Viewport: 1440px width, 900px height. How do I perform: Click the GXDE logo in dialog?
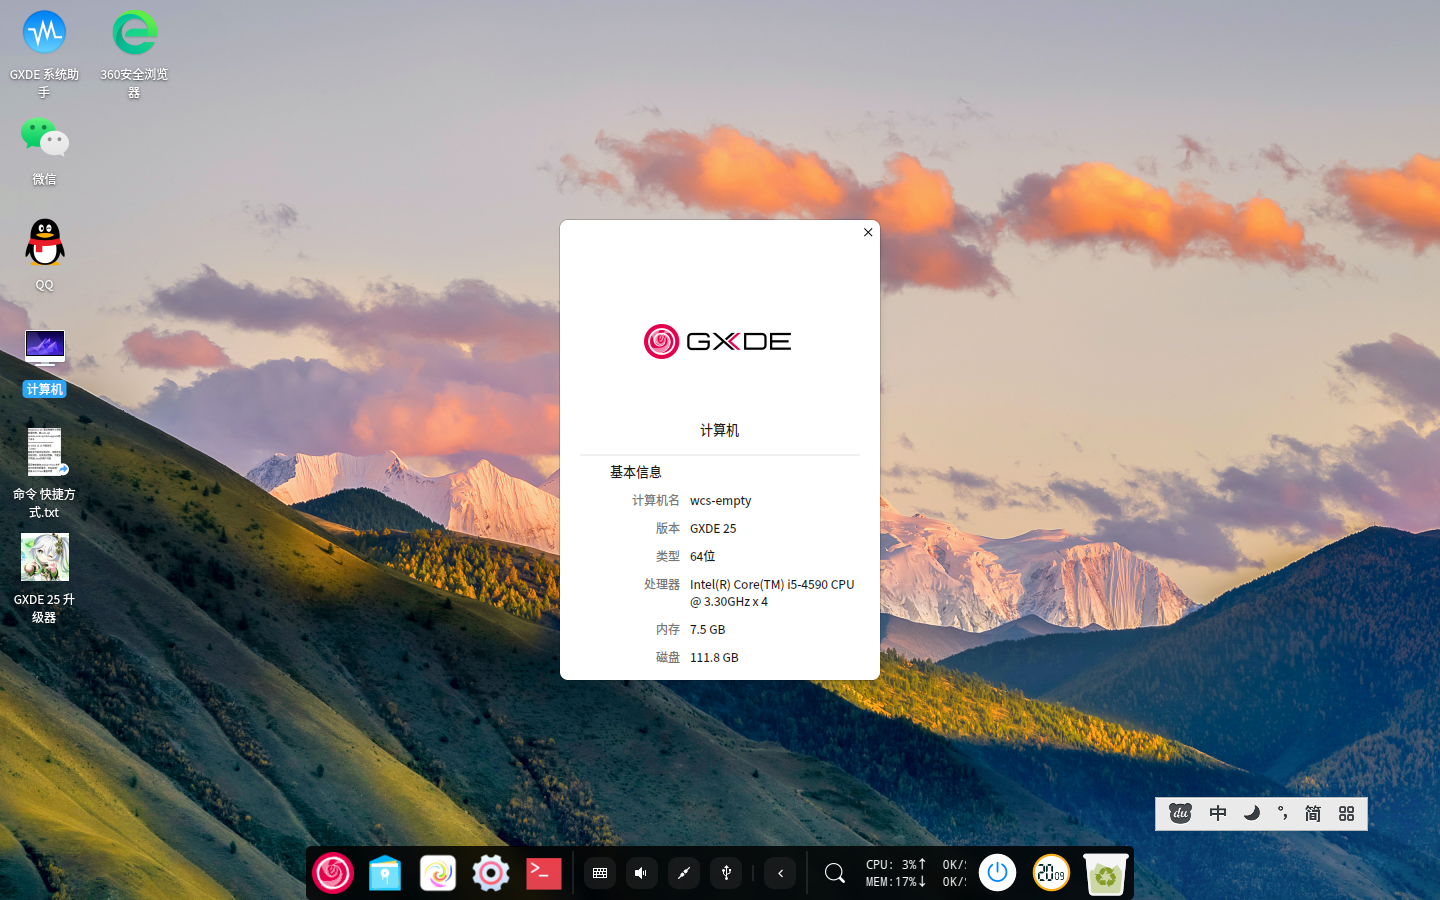point(718,341)
